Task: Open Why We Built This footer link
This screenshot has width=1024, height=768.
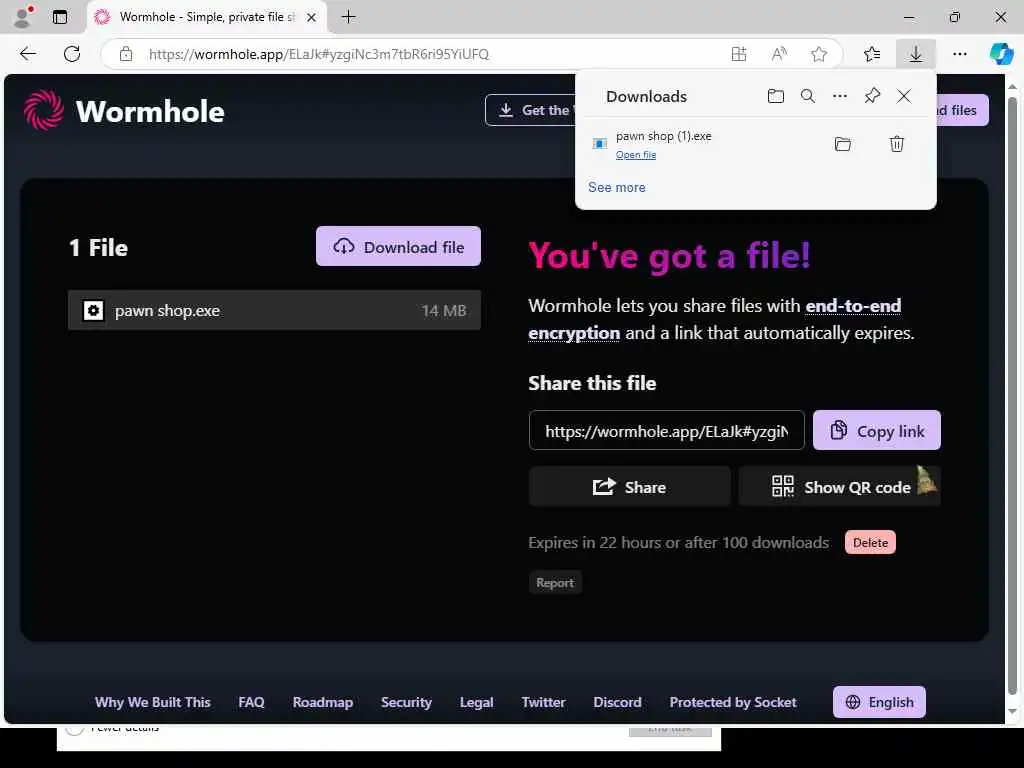Action: tap(153, 702)
